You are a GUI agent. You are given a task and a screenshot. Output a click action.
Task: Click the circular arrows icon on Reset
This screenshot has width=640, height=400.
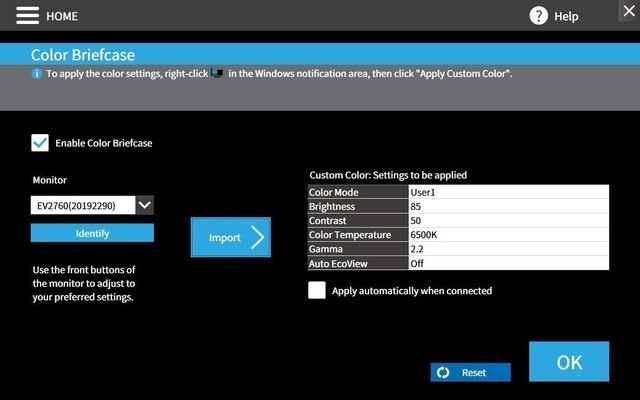(444, 373)
